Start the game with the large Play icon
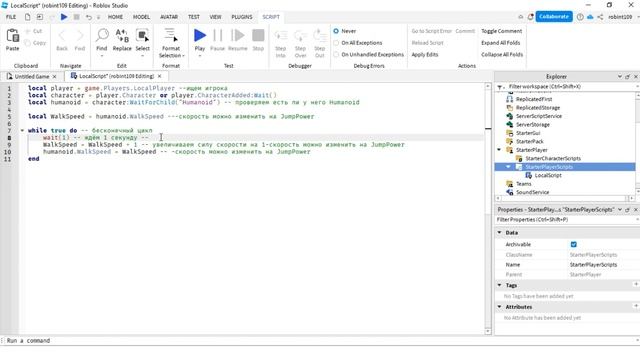This screenshot has height=360, width=640. click(x=200, y=36)
